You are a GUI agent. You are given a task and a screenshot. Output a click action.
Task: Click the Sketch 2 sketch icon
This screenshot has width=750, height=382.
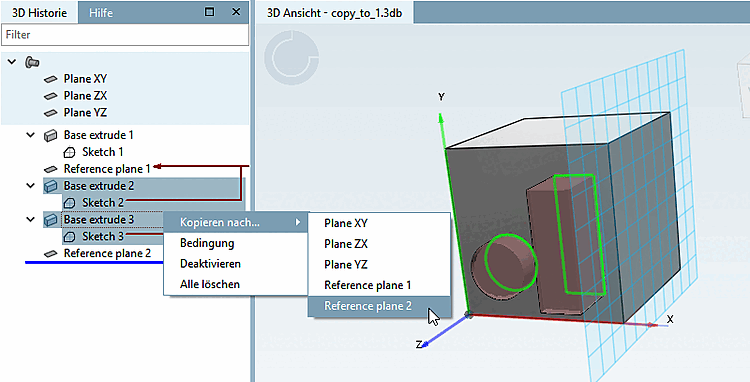(69, 203)
